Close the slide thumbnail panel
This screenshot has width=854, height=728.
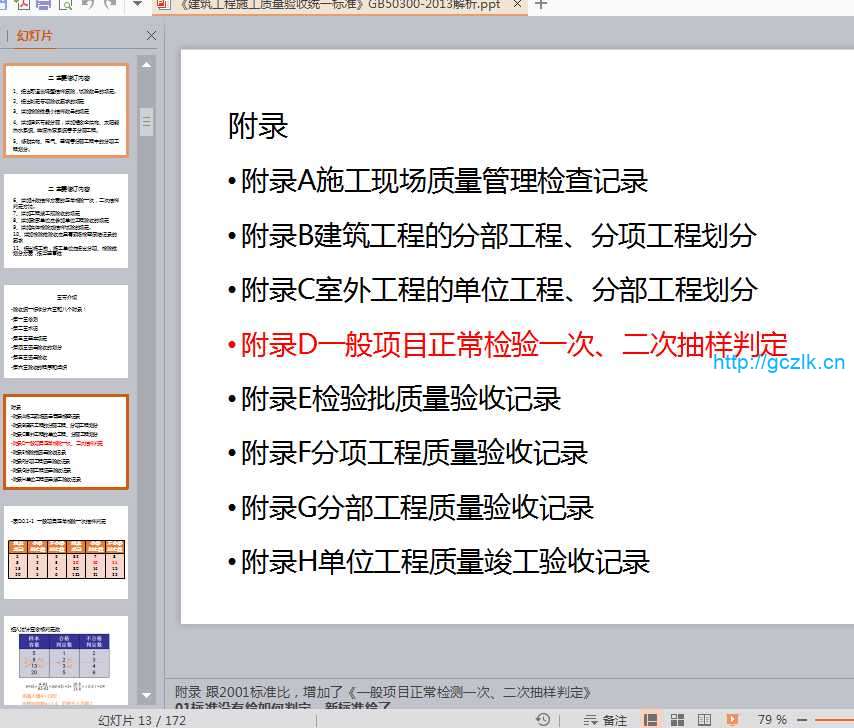pos(151,36)
